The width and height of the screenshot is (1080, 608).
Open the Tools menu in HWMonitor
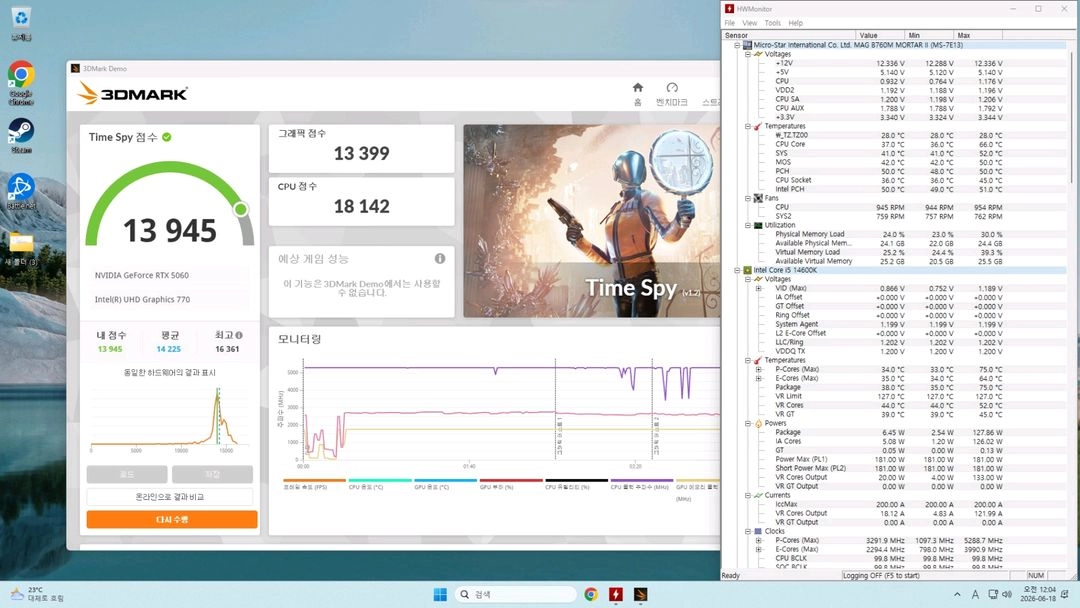pos(773,23)
